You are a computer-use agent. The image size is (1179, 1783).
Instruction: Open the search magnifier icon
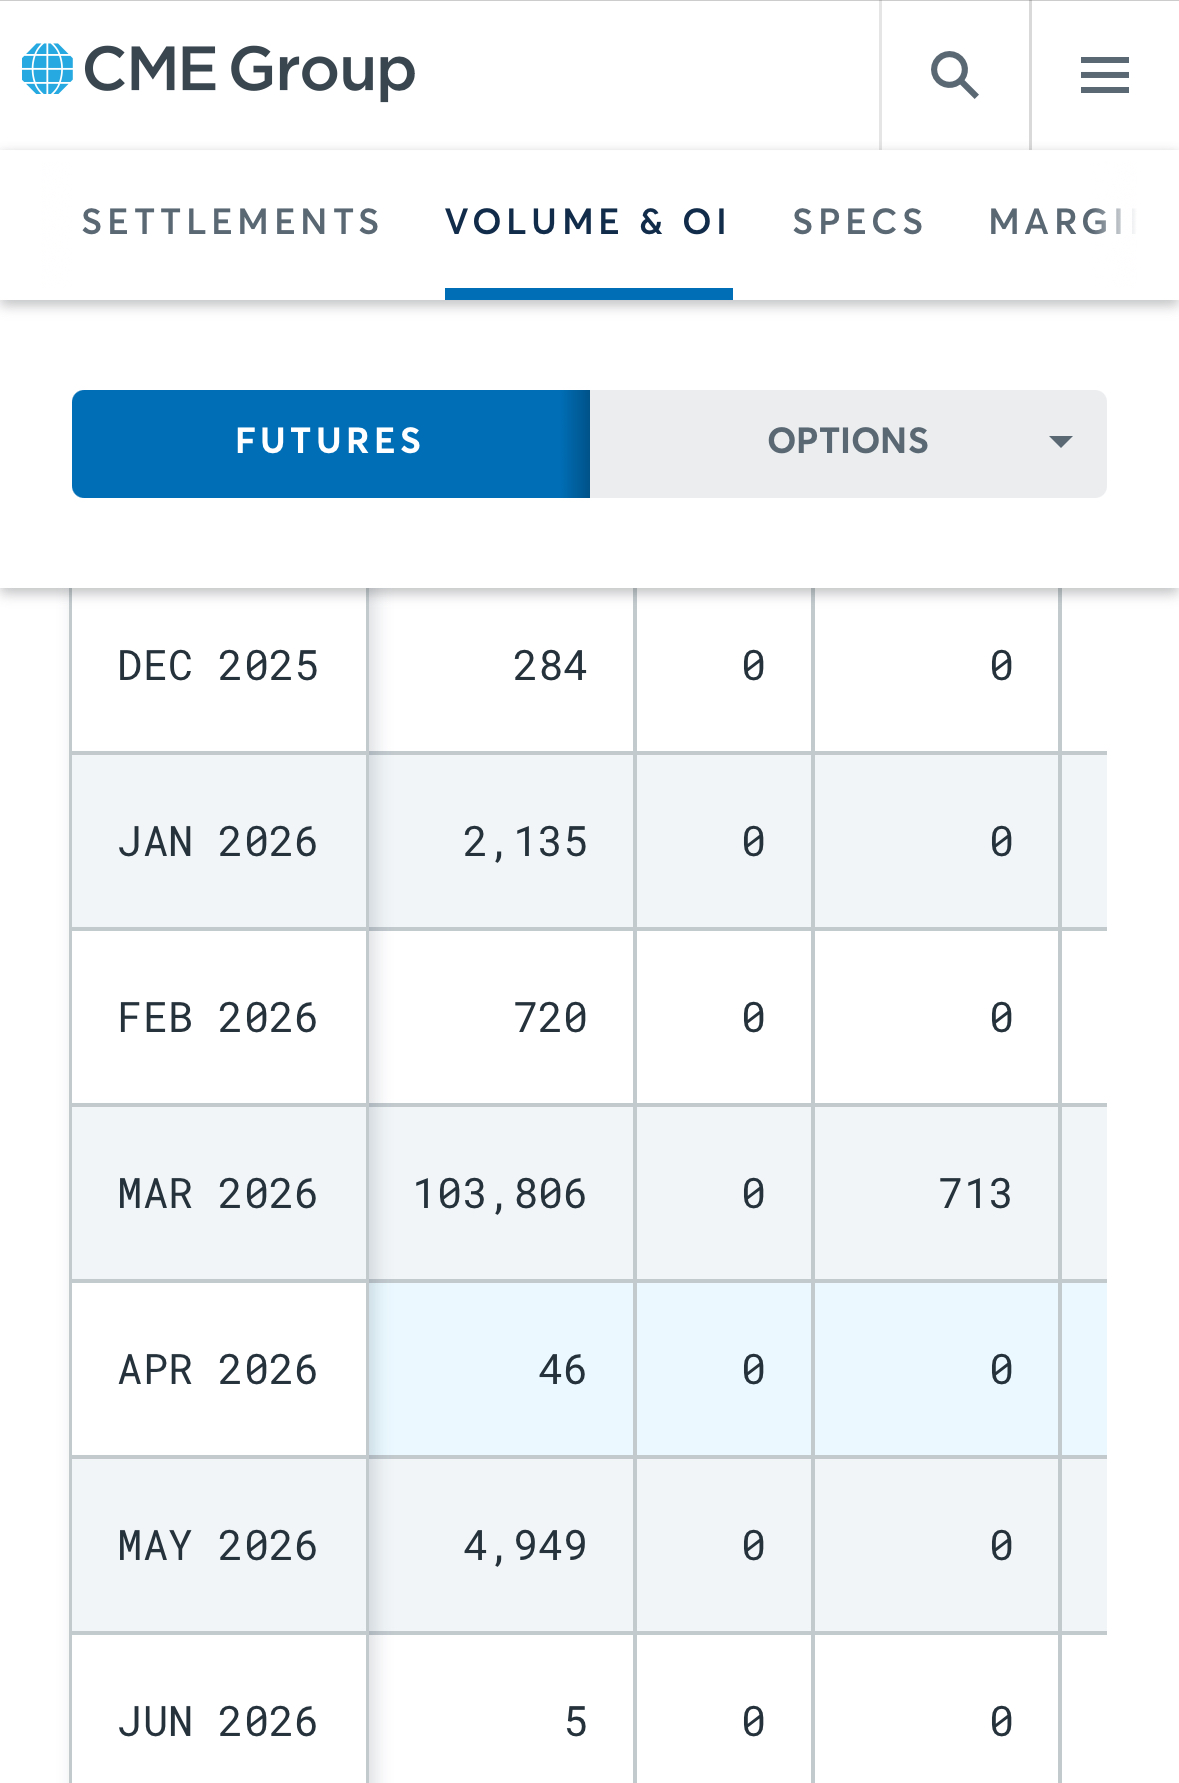tap(954, 75)
